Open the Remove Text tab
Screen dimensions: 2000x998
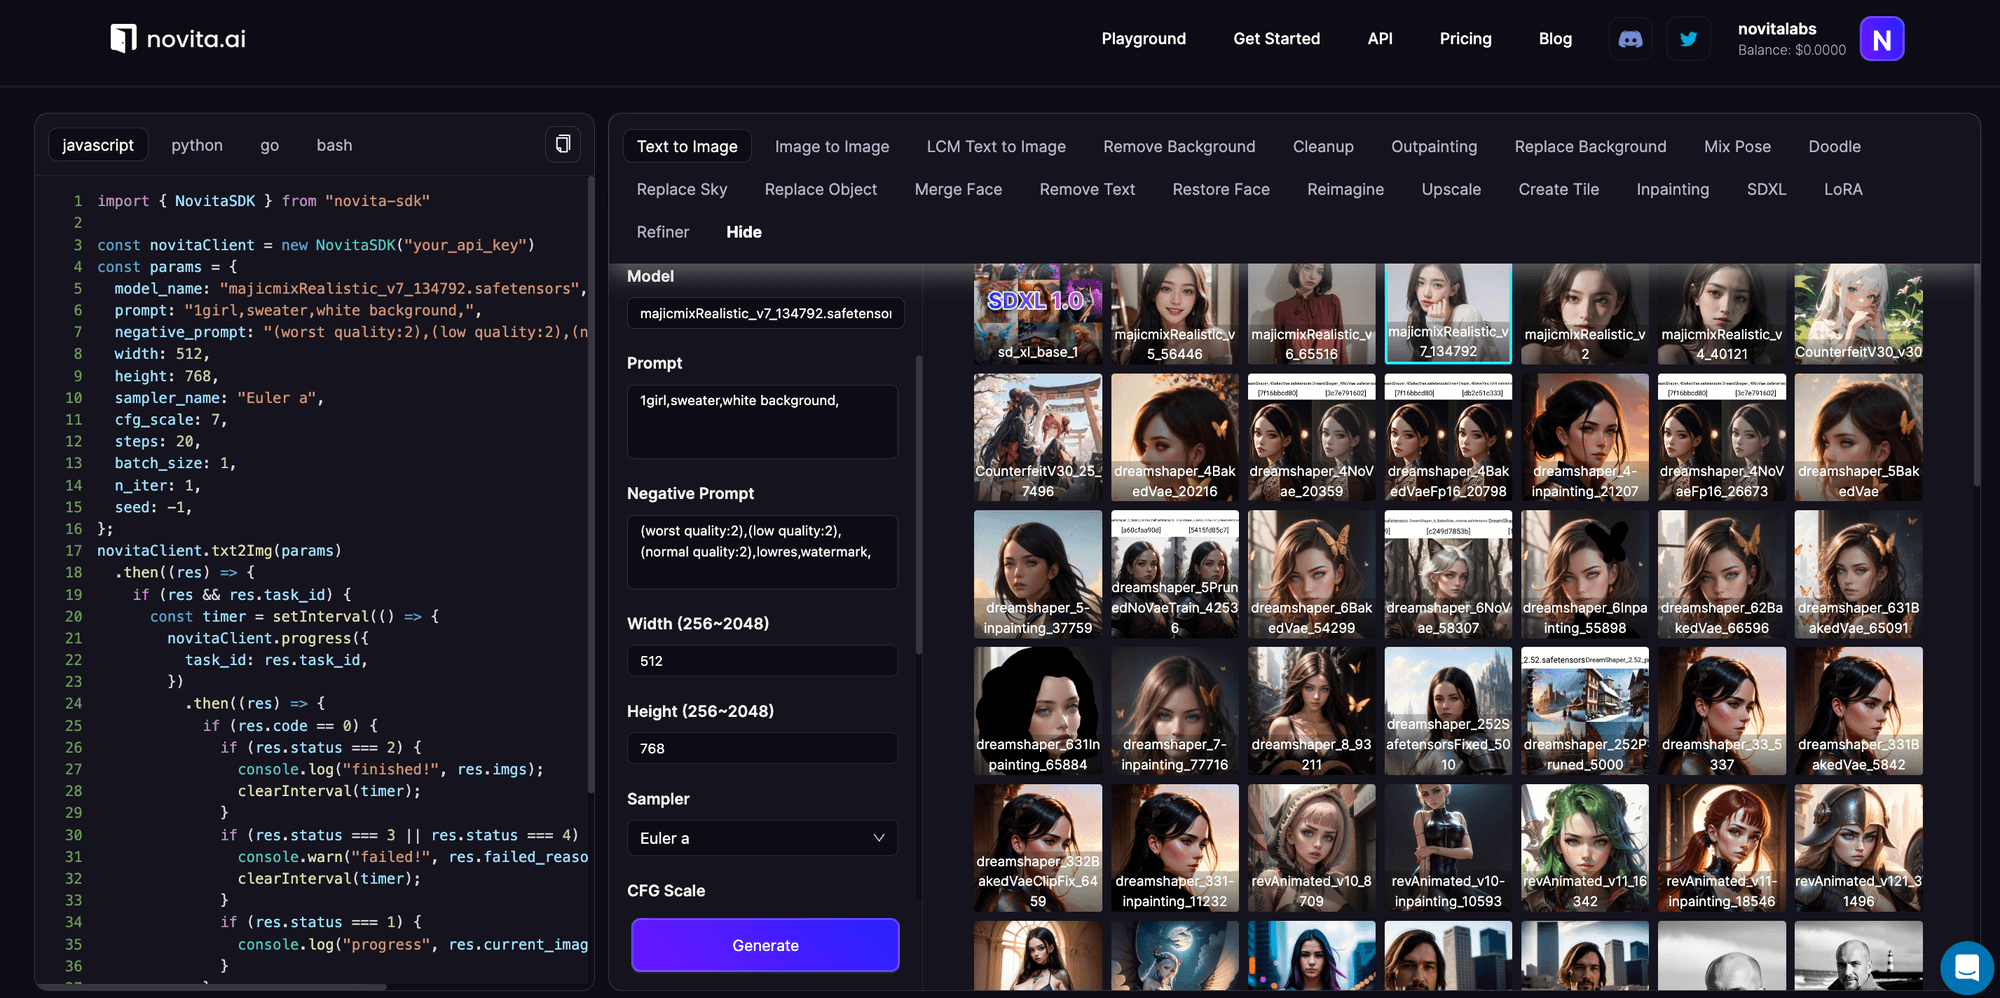coord(1087,190)
